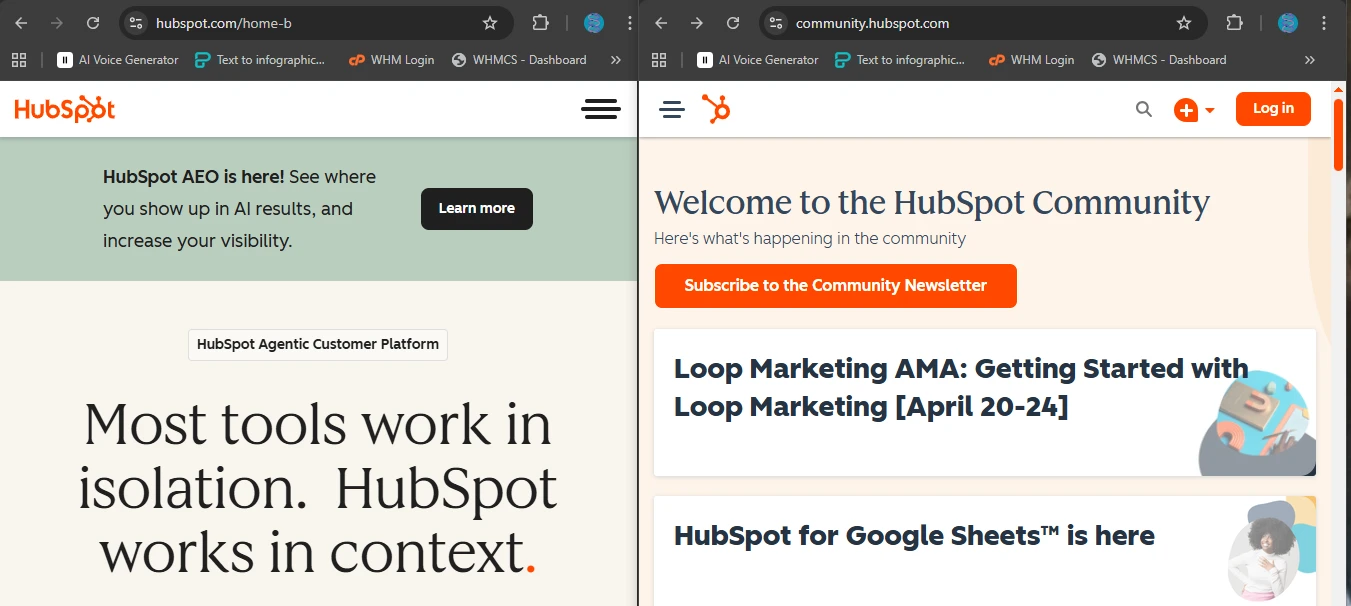Click the HubSpot wordmark logo
Image resolution: width=1351 pixels, height=606 pixels.
(65, 109)
